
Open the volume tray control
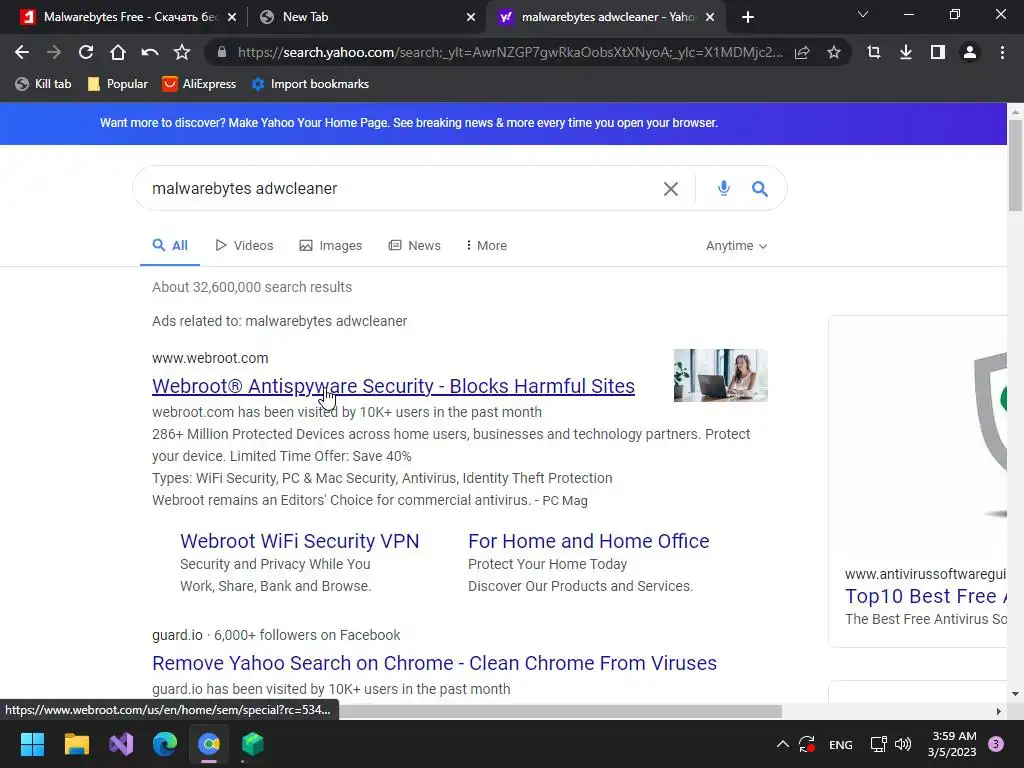903,744
